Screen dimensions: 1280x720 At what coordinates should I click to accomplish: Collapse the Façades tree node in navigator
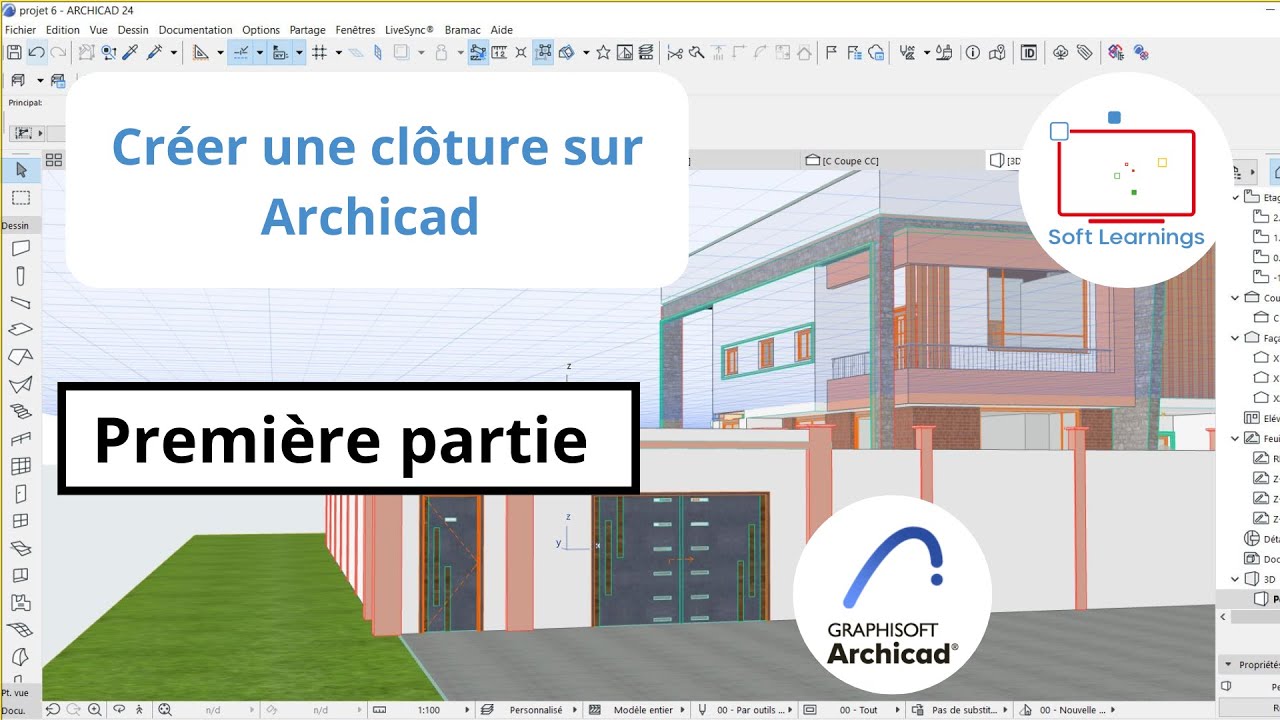(1237, 338)
